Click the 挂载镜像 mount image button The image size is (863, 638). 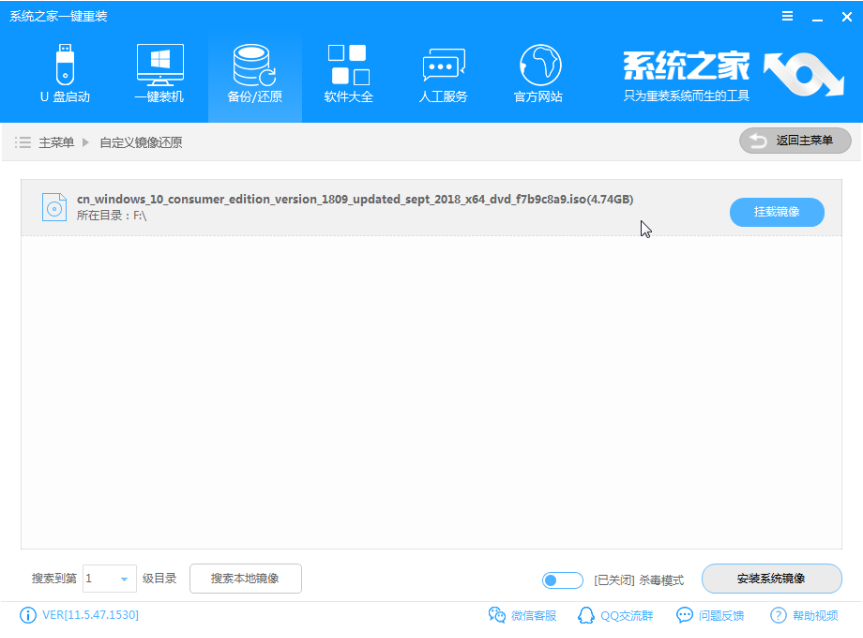[x=777, y=212]
